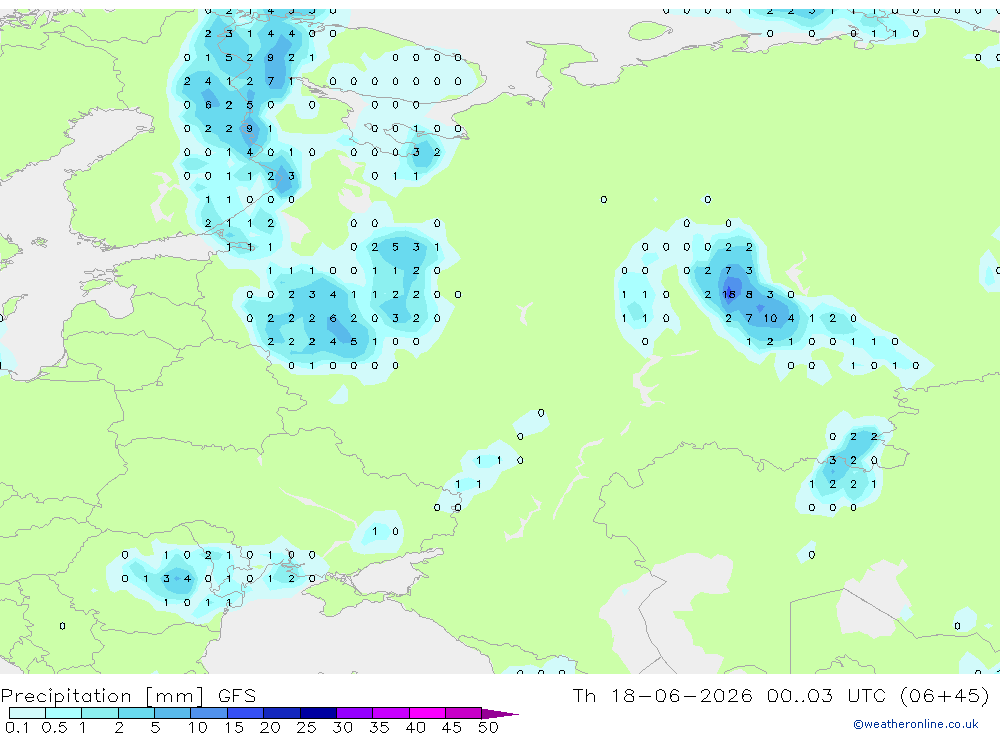Viewport: 1000px width, 733px height.
Task: Click the '50' legend scale label
Action: pyautogui.click(x=489, y=727)
